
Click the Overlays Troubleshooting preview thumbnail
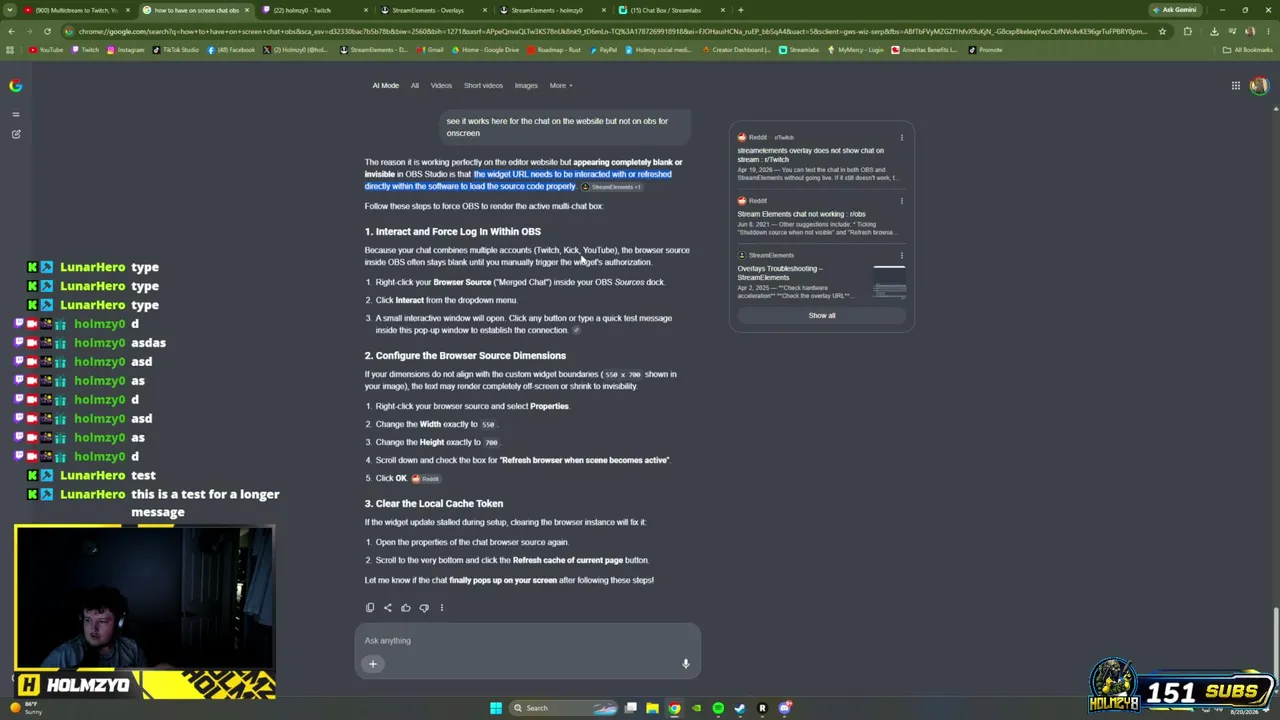coord(889,280)
